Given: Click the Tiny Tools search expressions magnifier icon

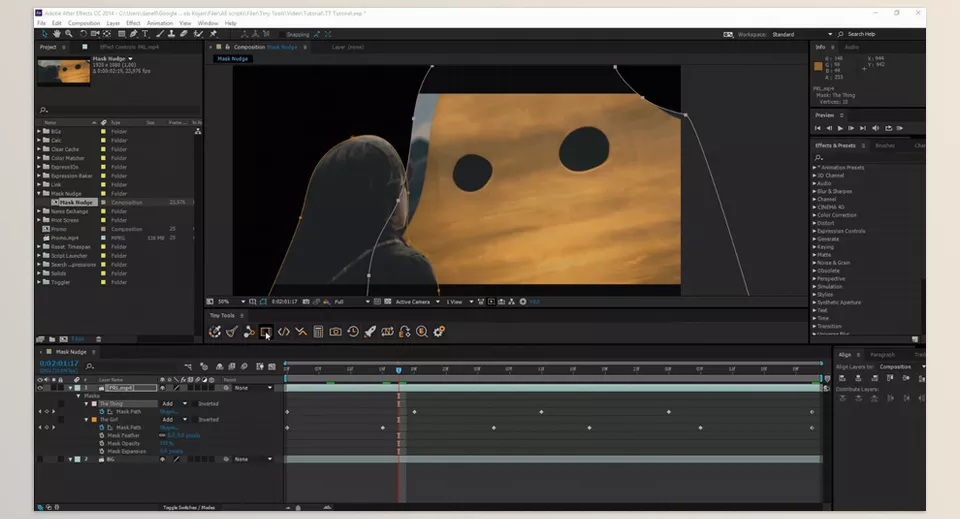Looking at the screenshot, I should click(422, 332).
